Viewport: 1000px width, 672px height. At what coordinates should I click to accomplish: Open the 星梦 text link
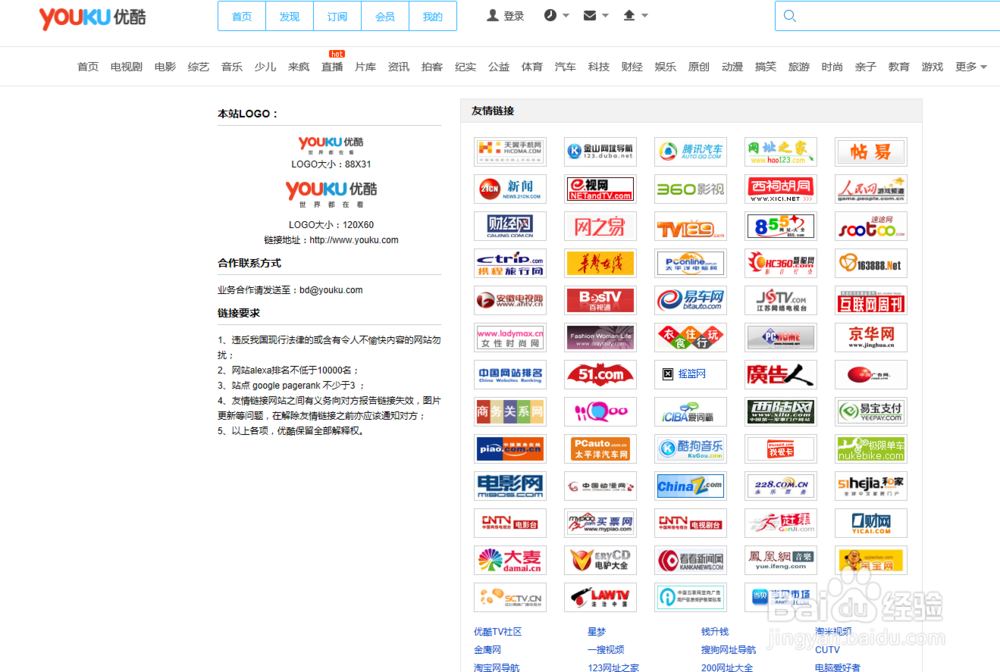[596, 631]
